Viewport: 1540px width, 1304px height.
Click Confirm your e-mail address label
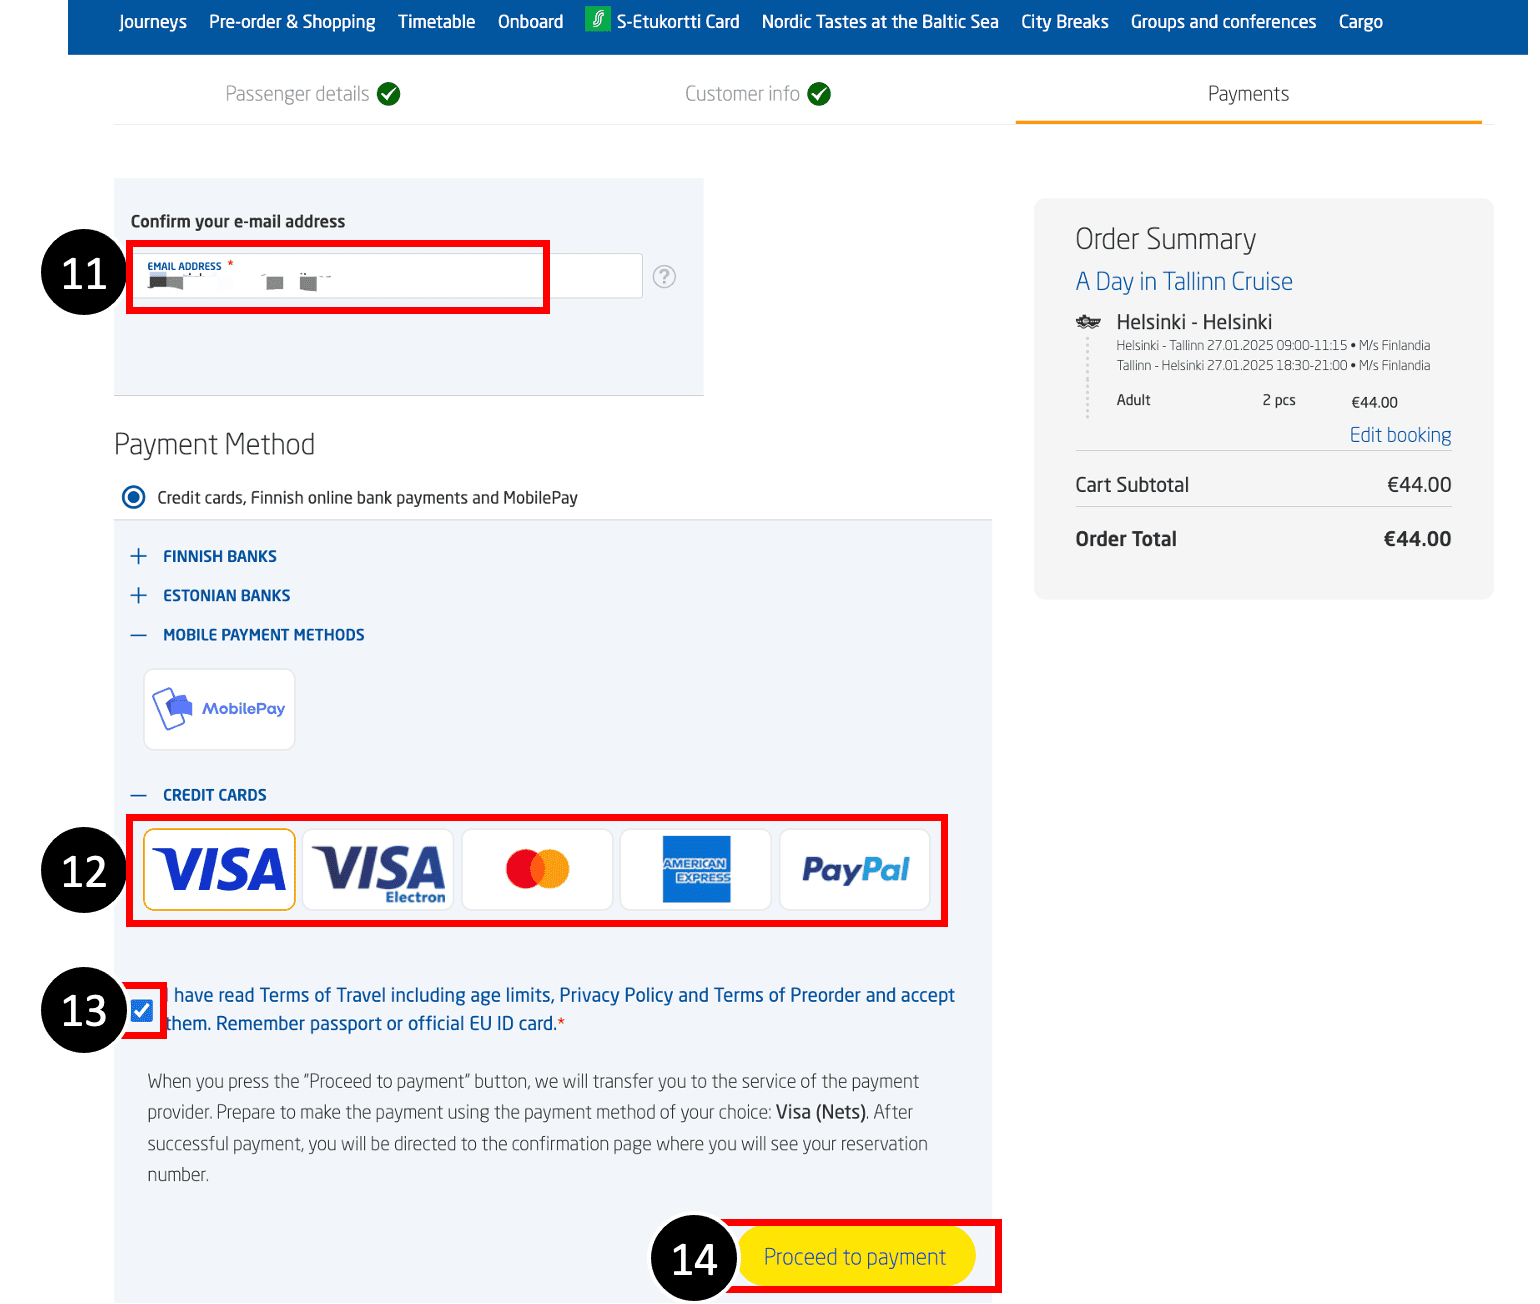pos(238,221)
